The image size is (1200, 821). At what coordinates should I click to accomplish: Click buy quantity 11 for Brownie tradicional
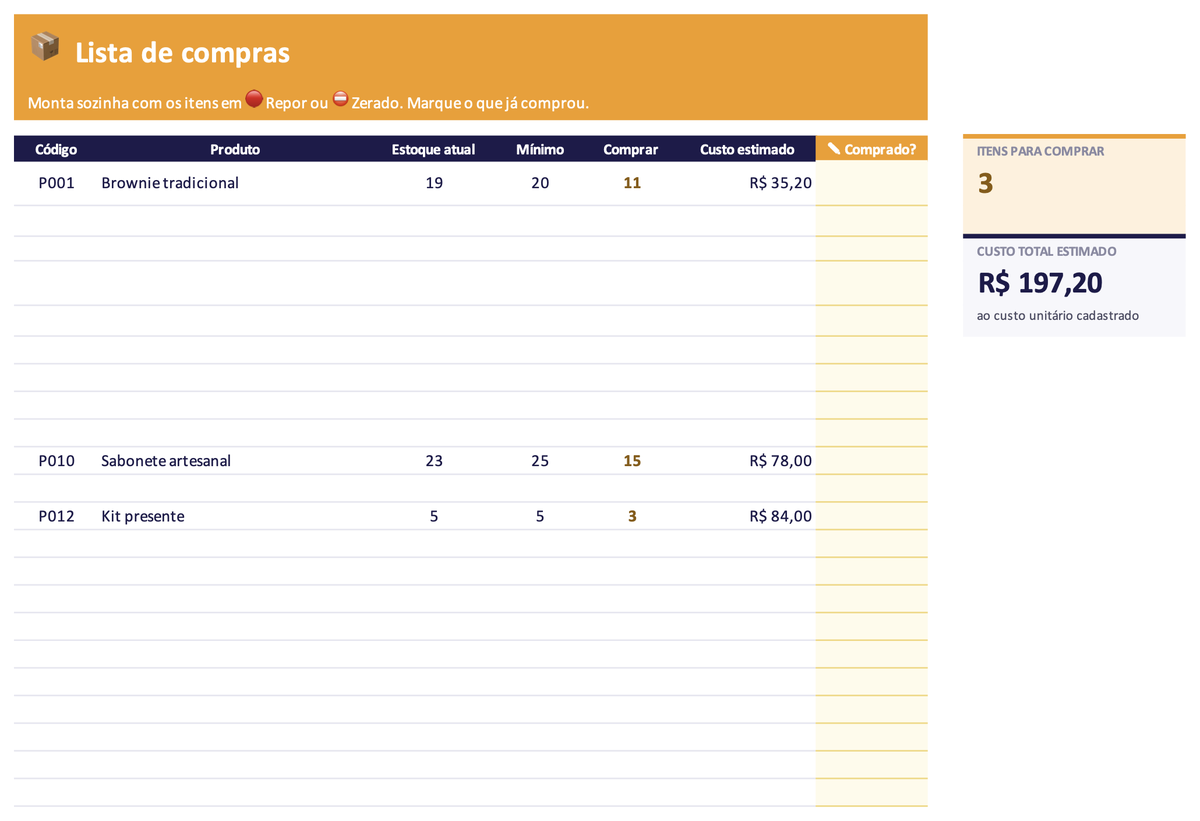(x=632, y=183)
